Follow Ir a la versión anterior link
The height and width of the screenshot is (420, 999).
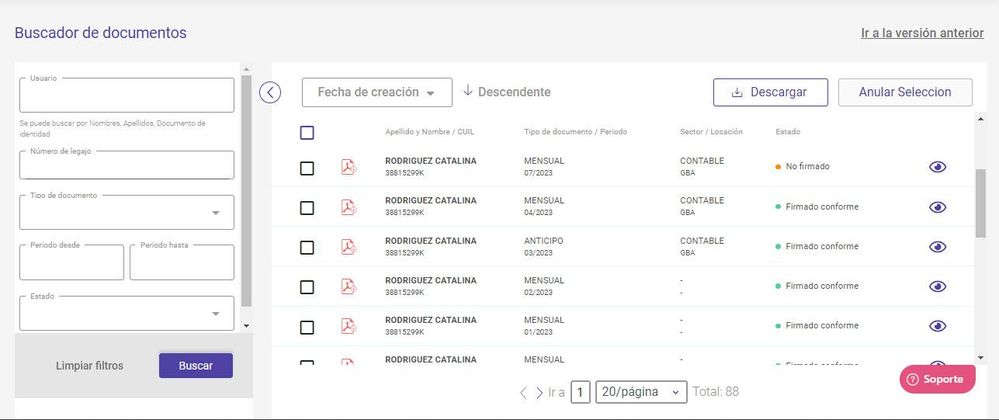(922, 33)
